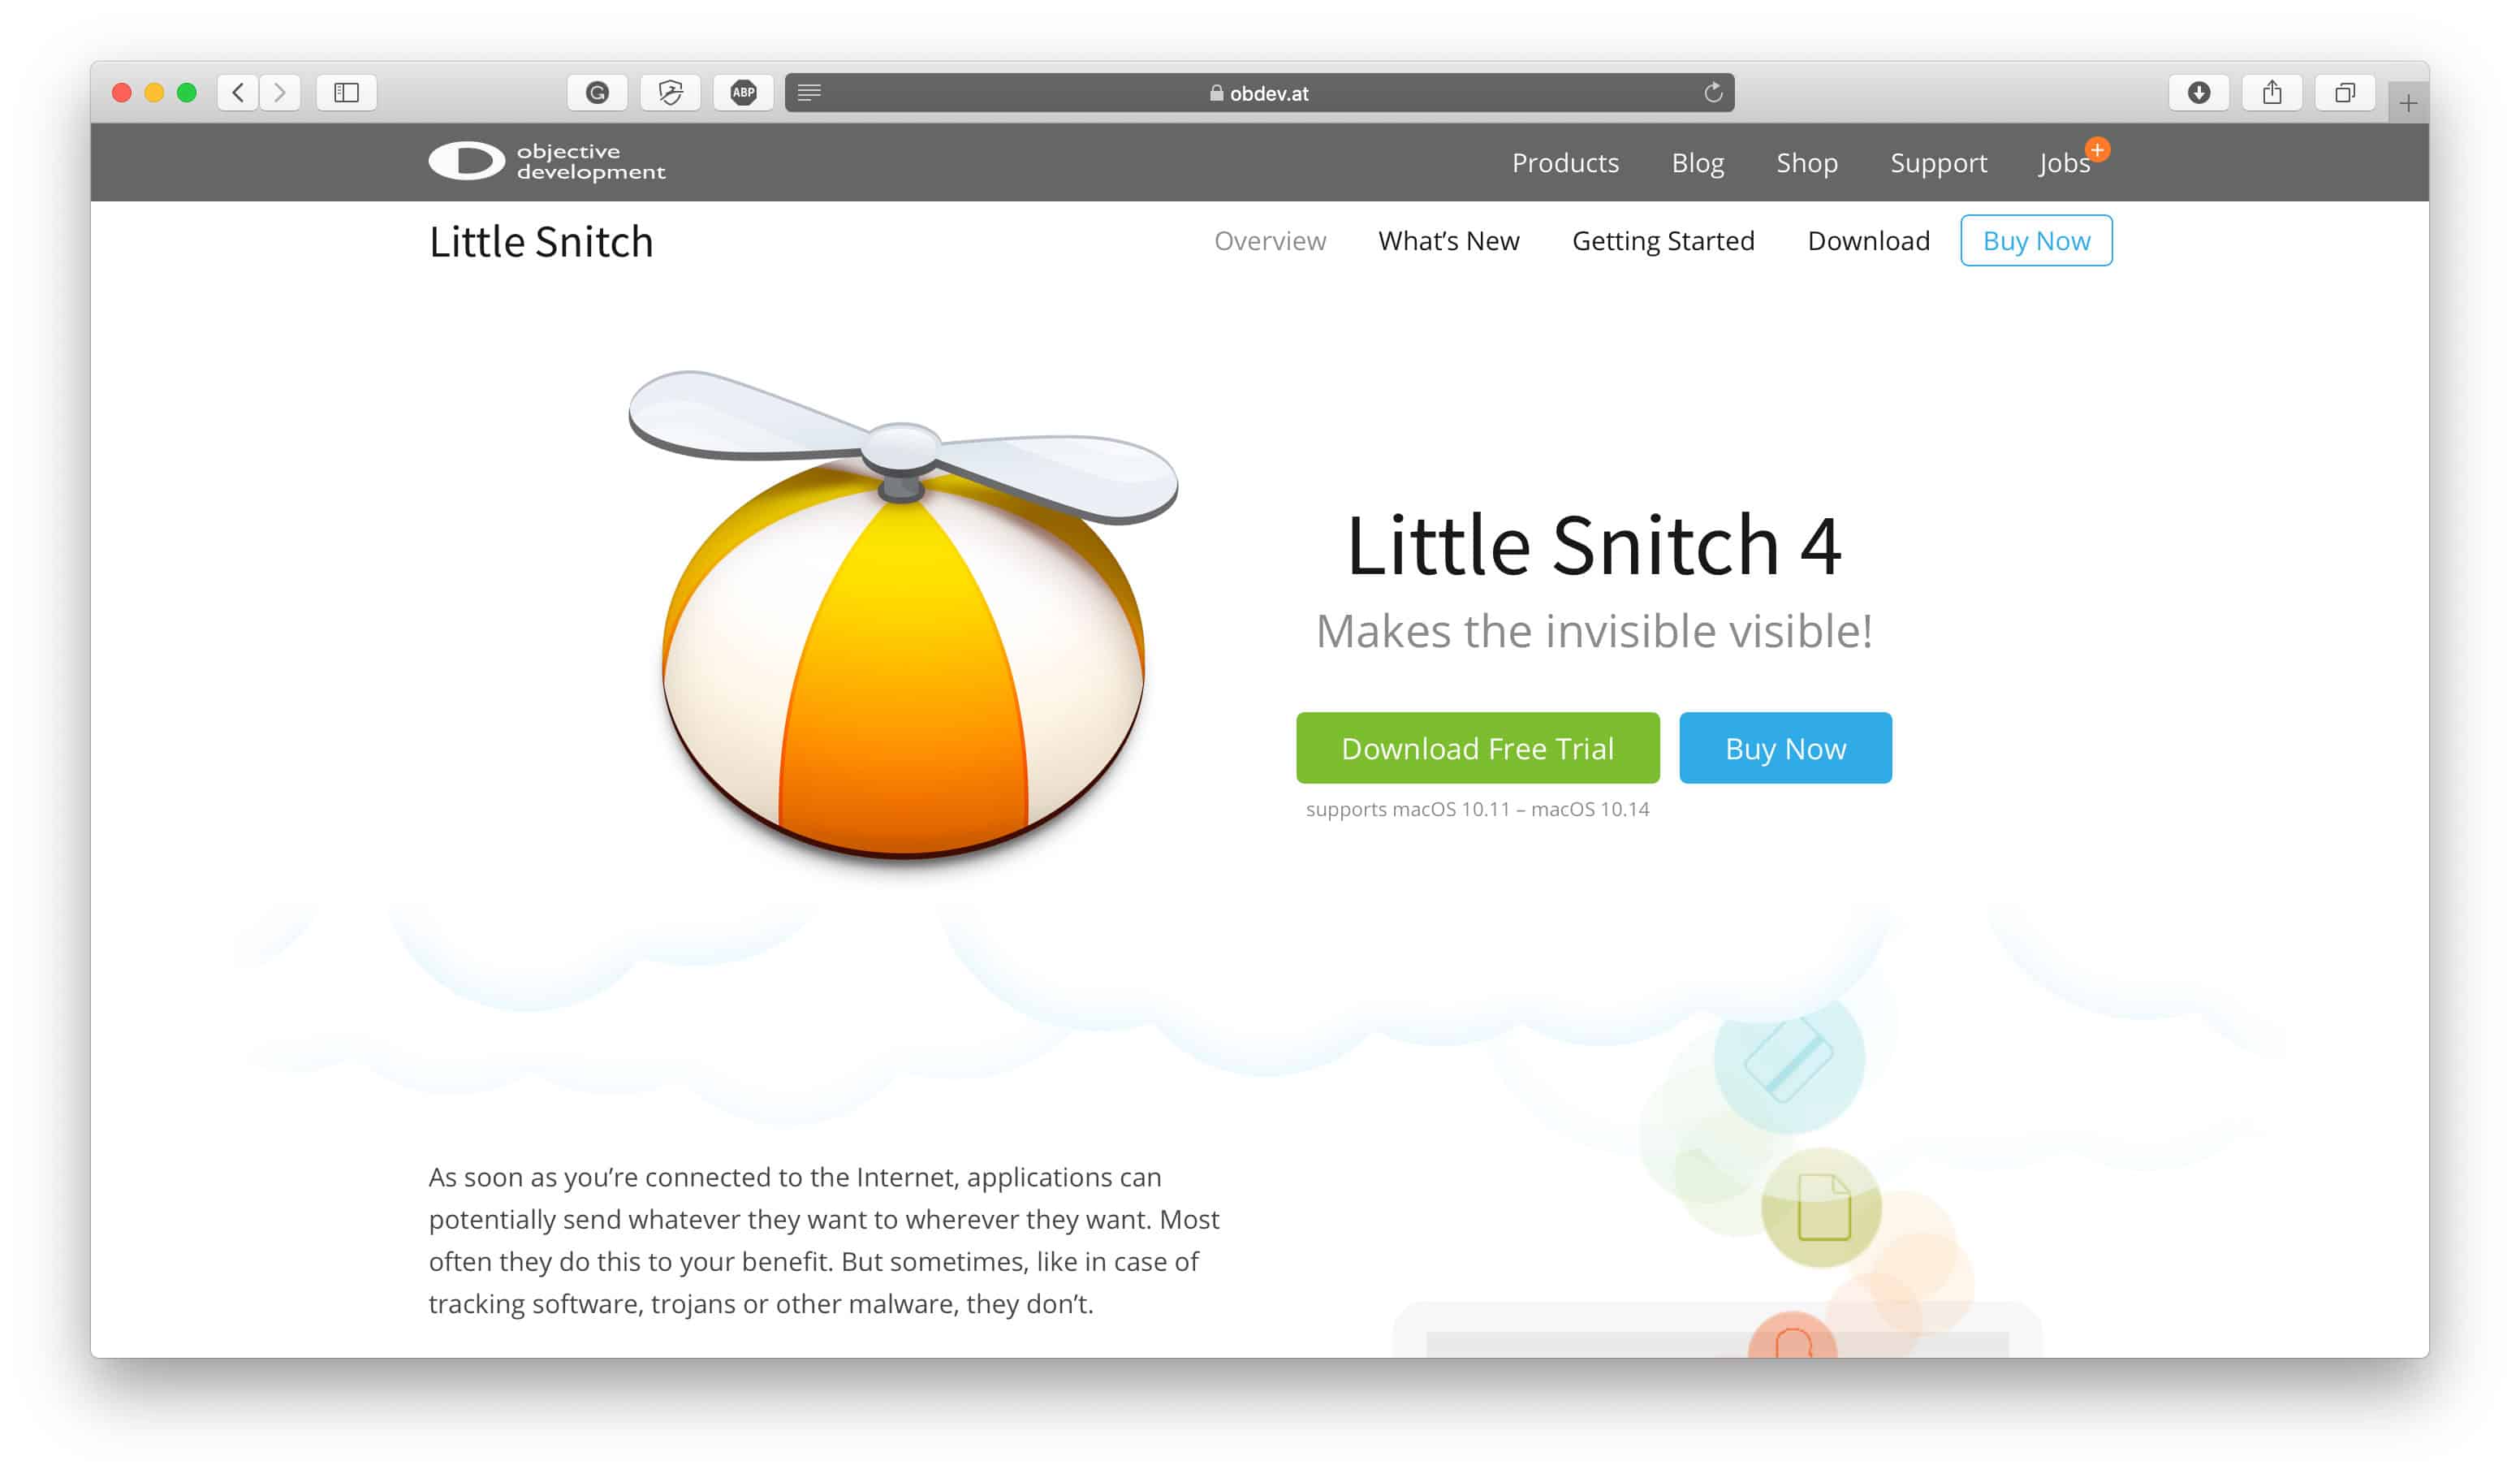The height and width of the screenshot is (1478, 2520).
Task: Click the Getting Started navigation link
Action: 1662,240
